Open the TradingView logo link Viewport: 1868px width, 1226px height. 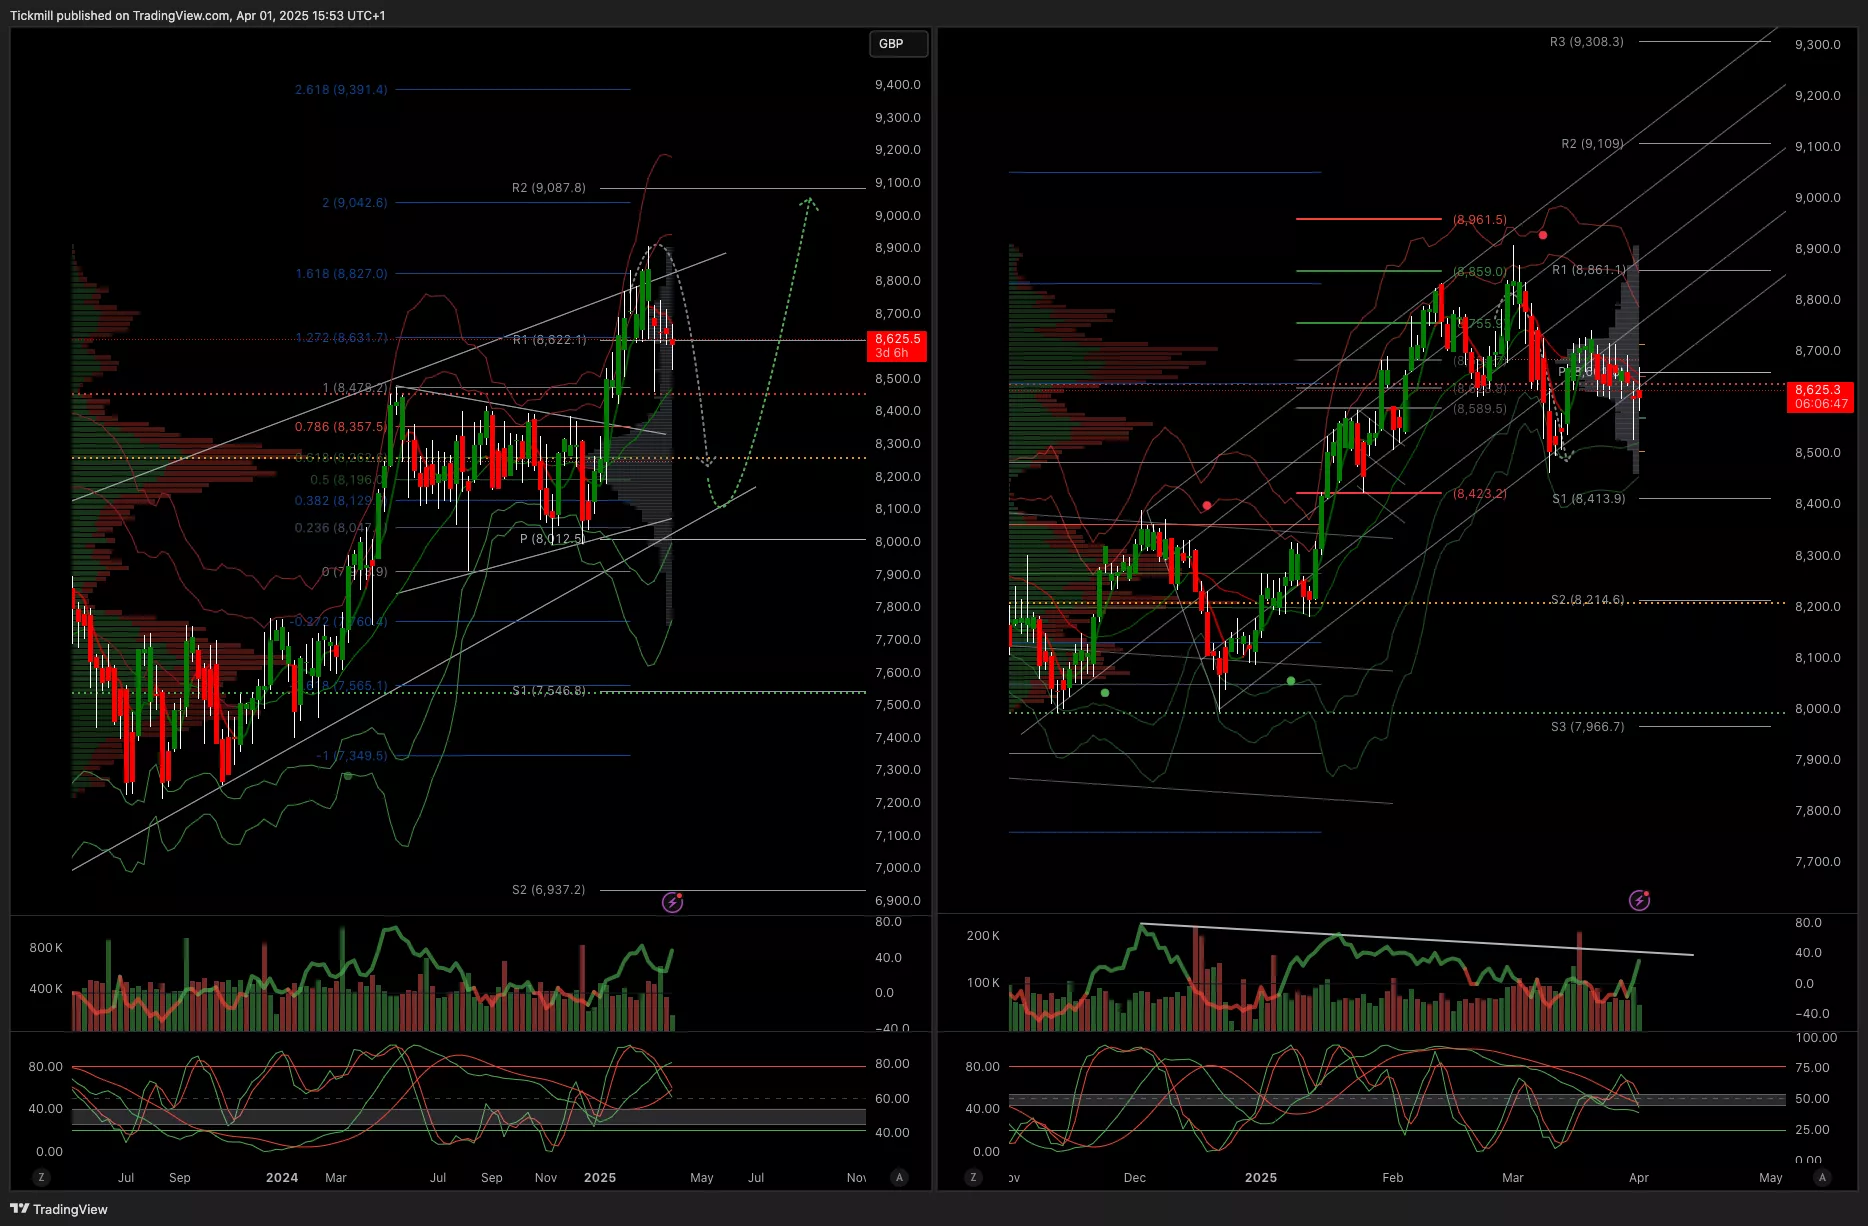pos(59,1209)
